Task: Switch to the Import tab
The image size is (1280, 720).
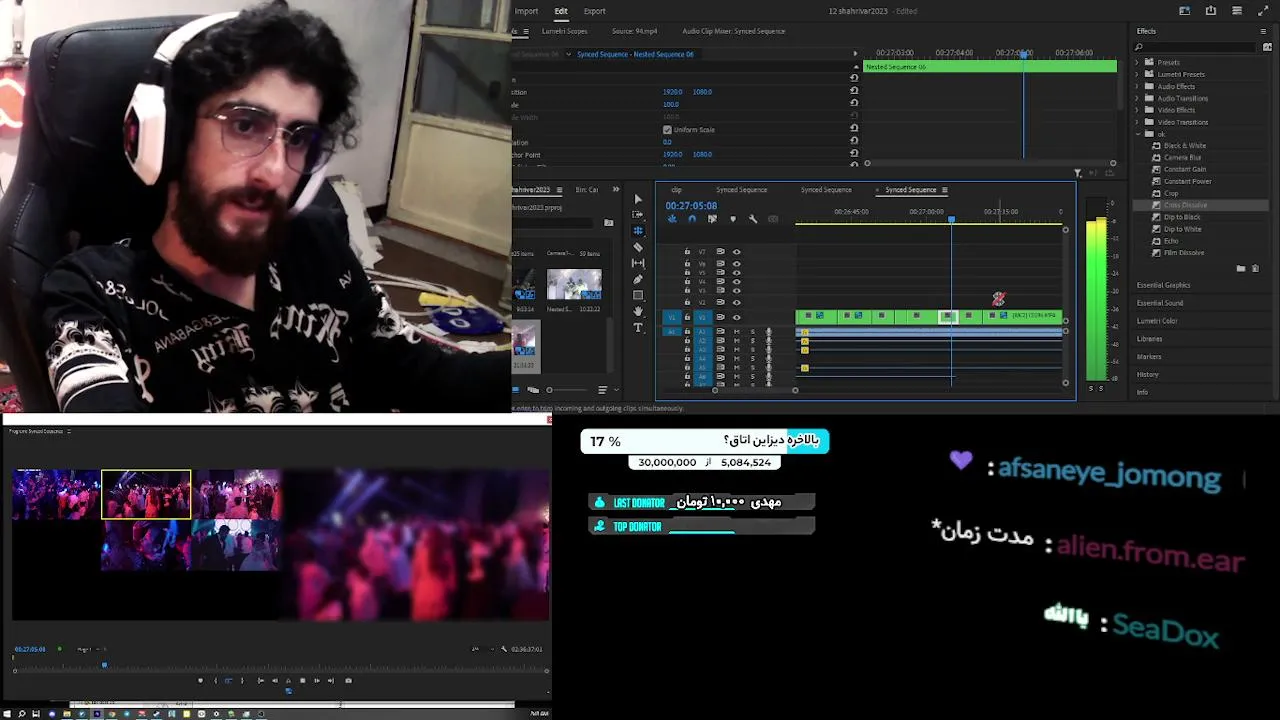Action: coord(526,11)
